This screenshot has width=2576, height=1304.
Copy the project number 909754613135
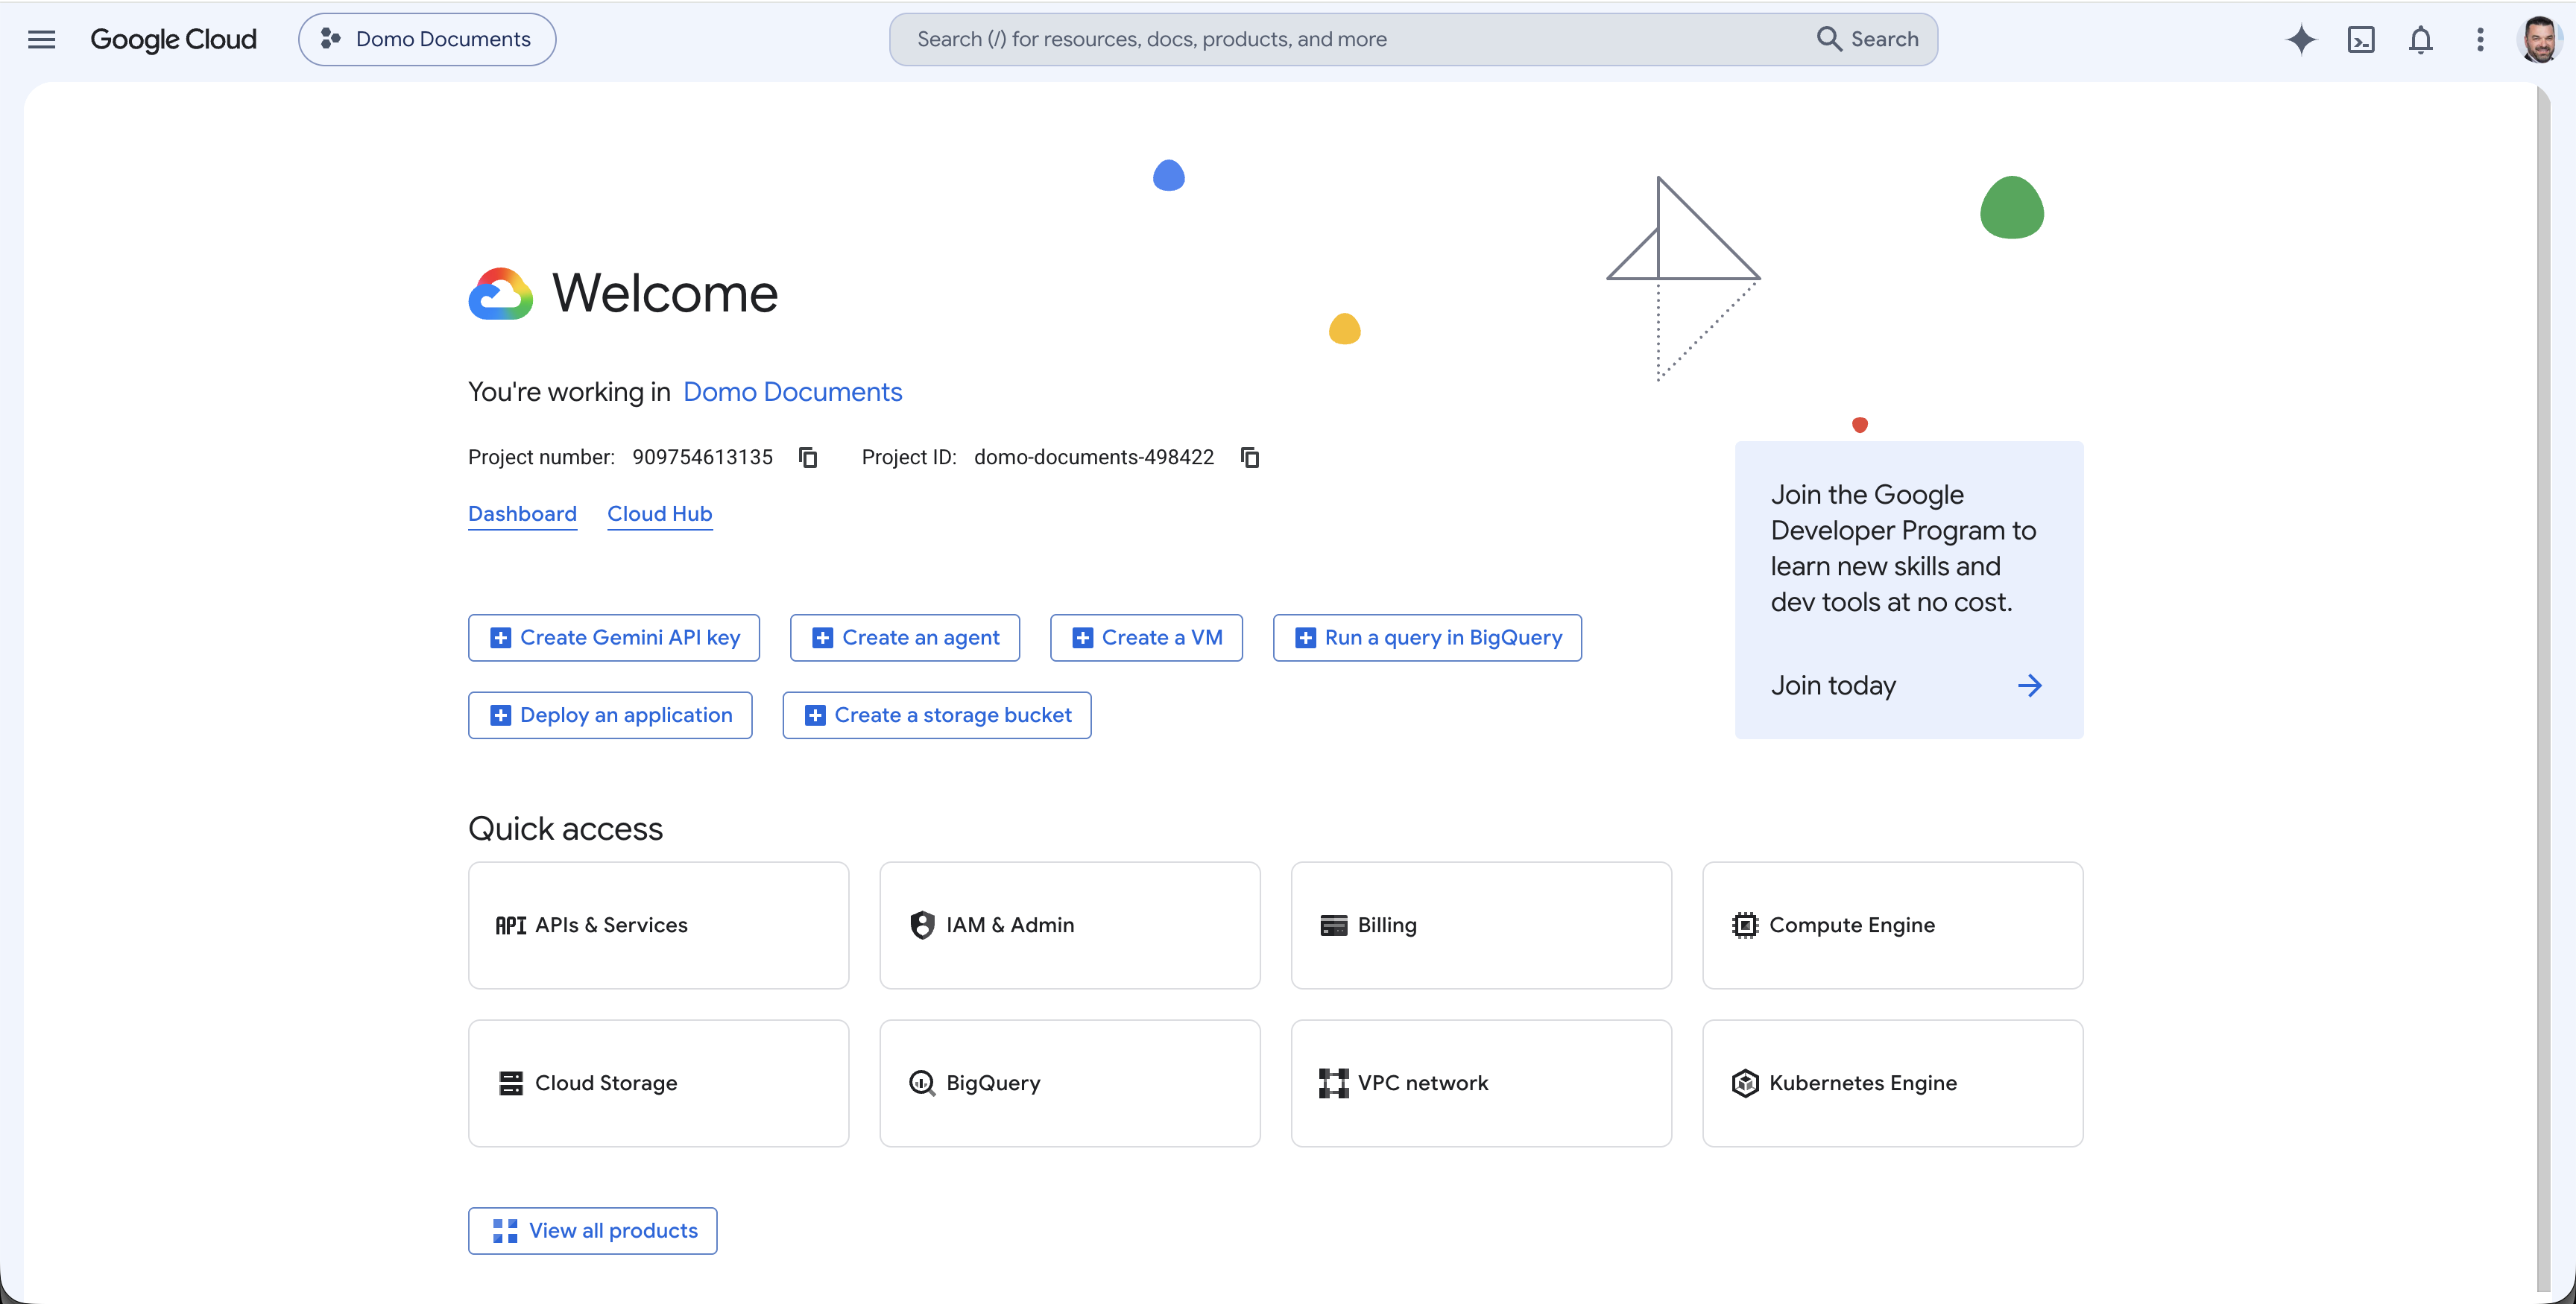pyautogui.click(x=808, y=457)
